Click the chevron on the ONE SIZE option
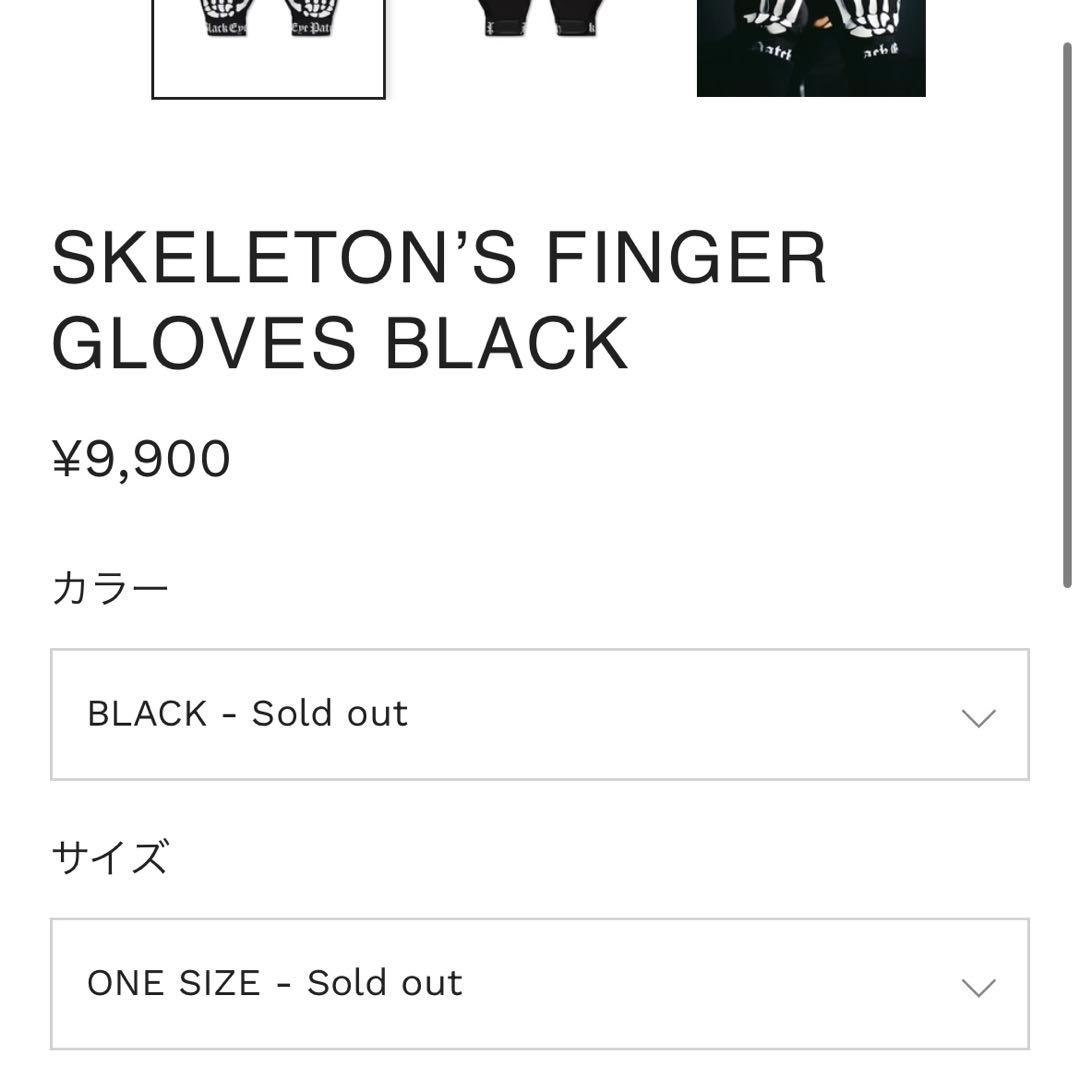Viewport: 1080px width, 1080px height. tap(977, 984)
